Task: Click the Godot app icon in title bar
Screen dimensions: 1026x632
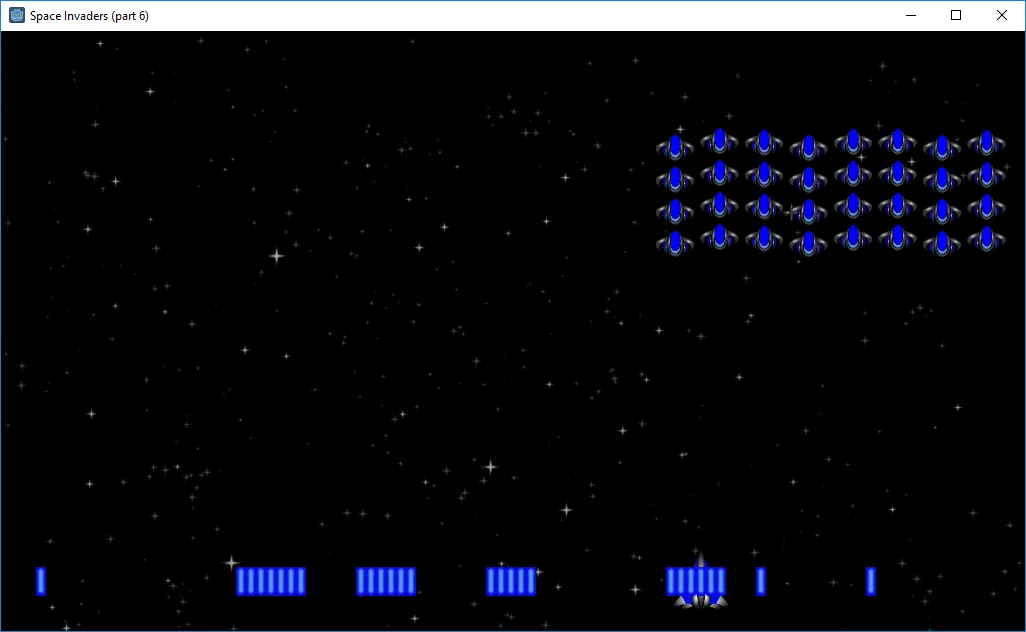Action: (16, 15)
